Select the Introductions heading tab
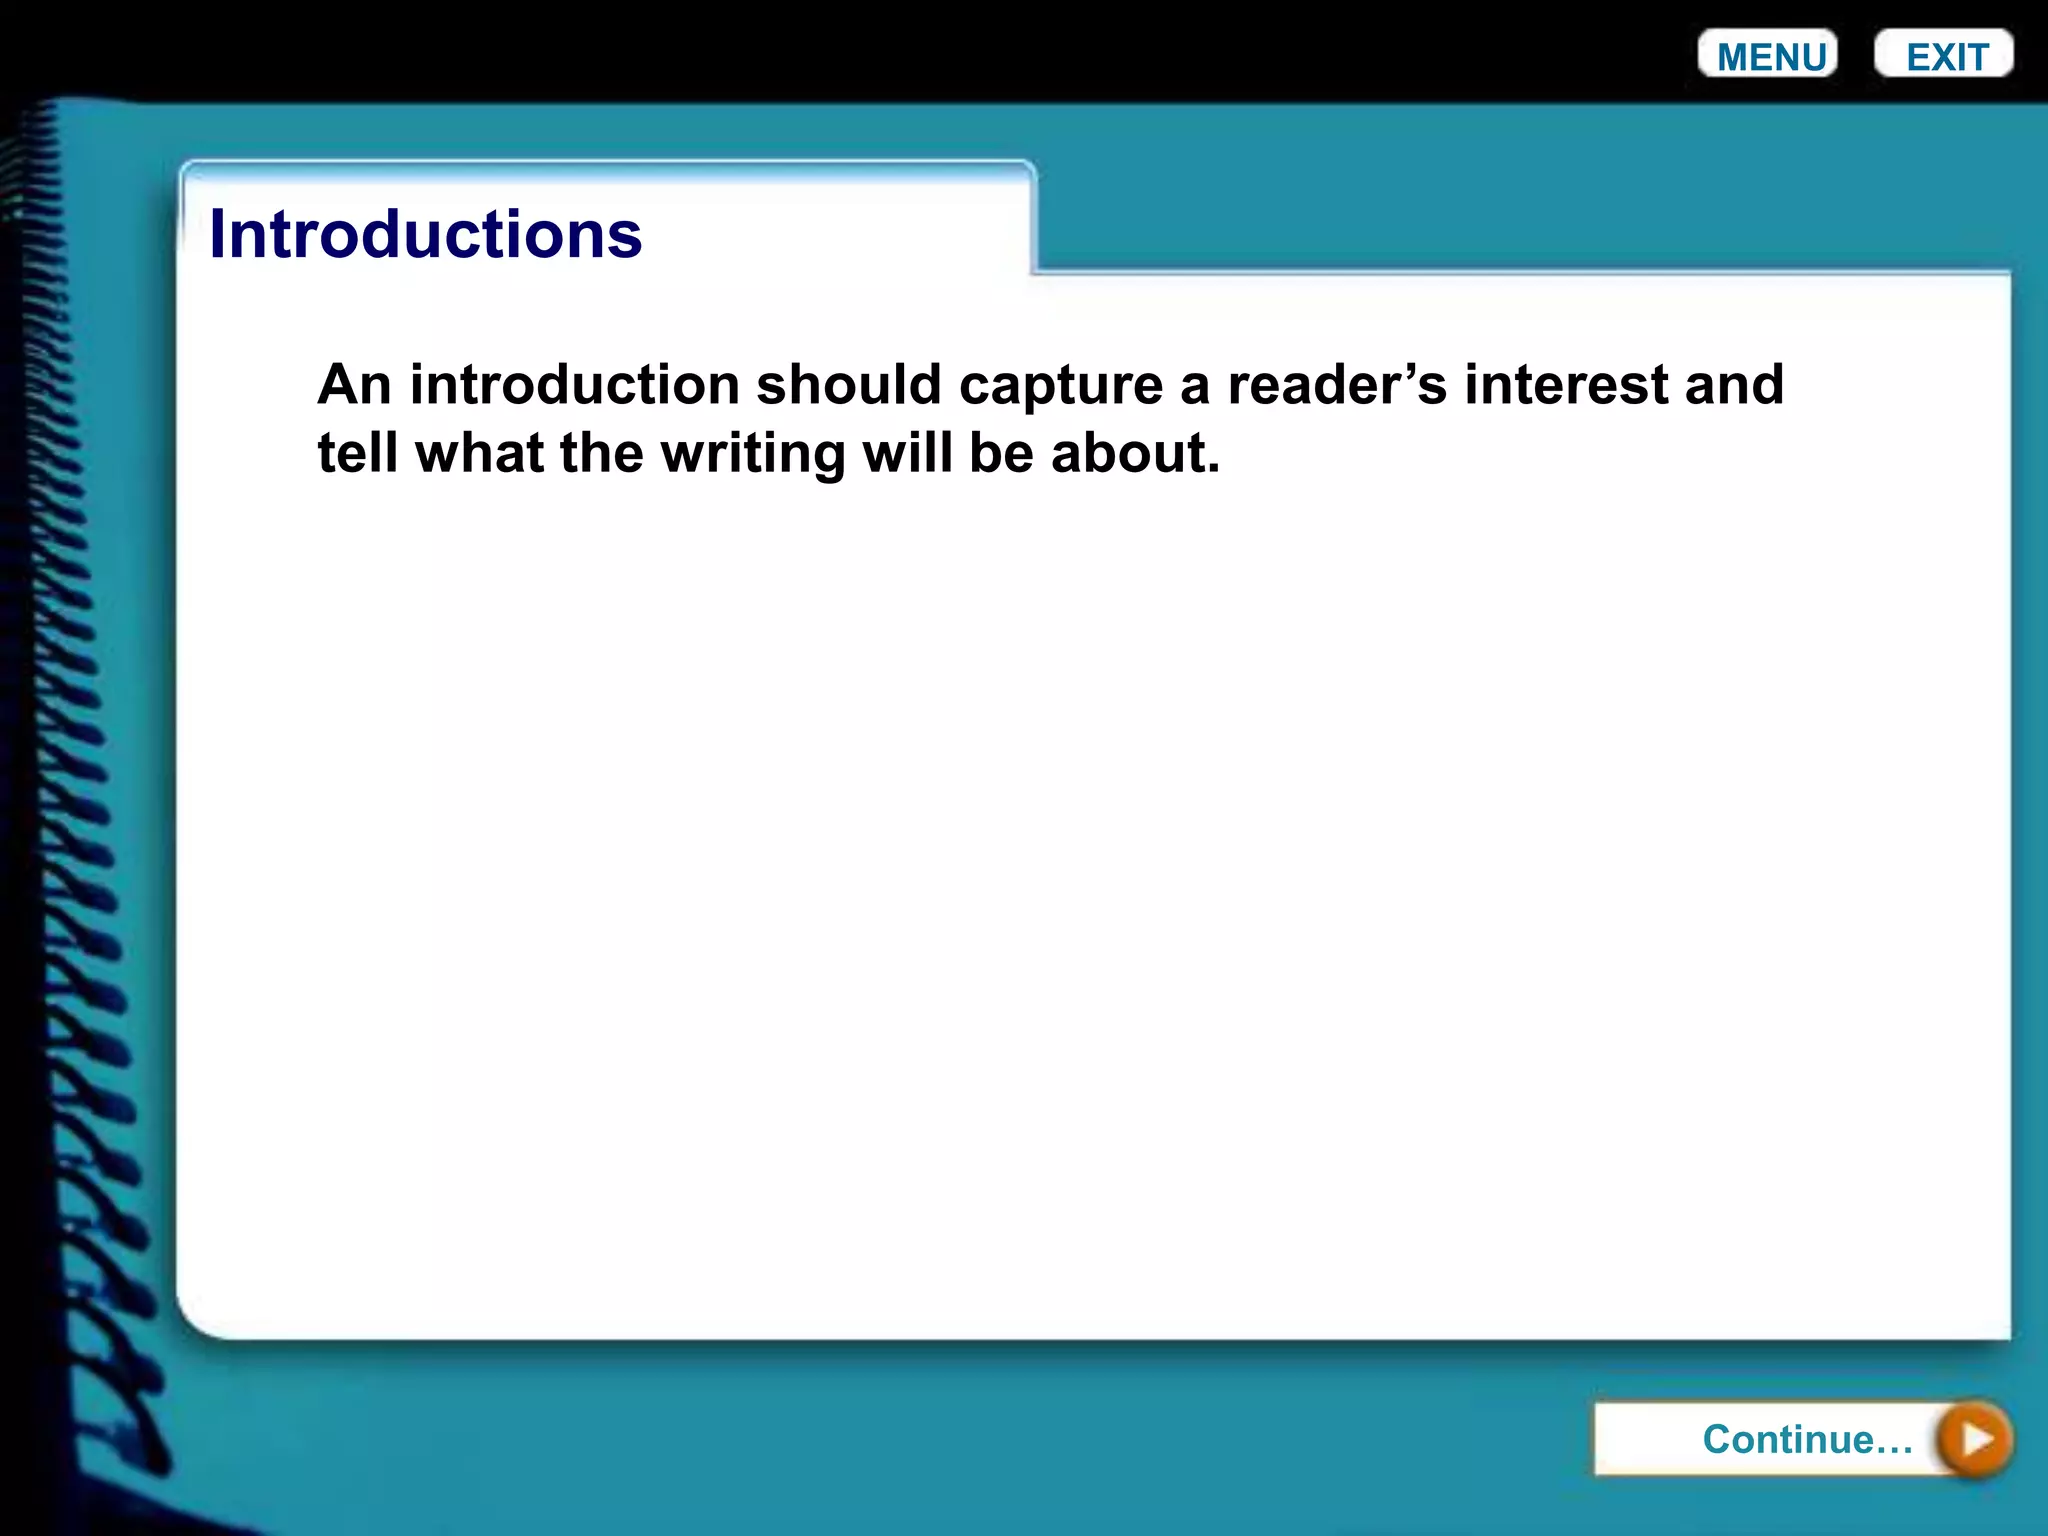 point(426,235)
